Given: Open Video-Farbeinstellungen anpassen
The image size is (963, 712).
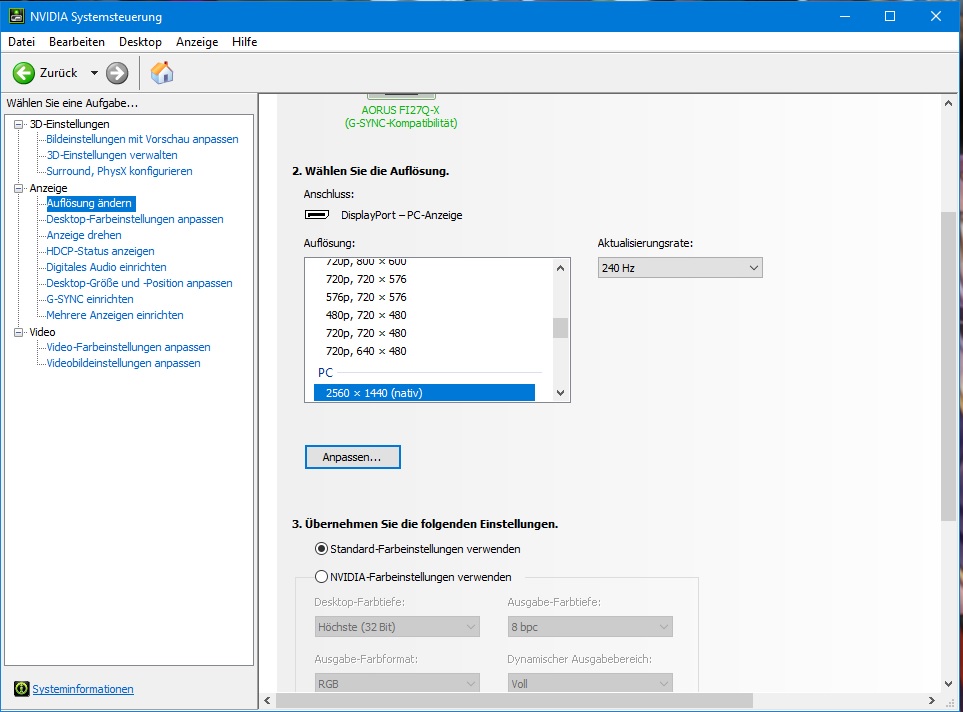Looking at the screenshot, I should [128, 346].
